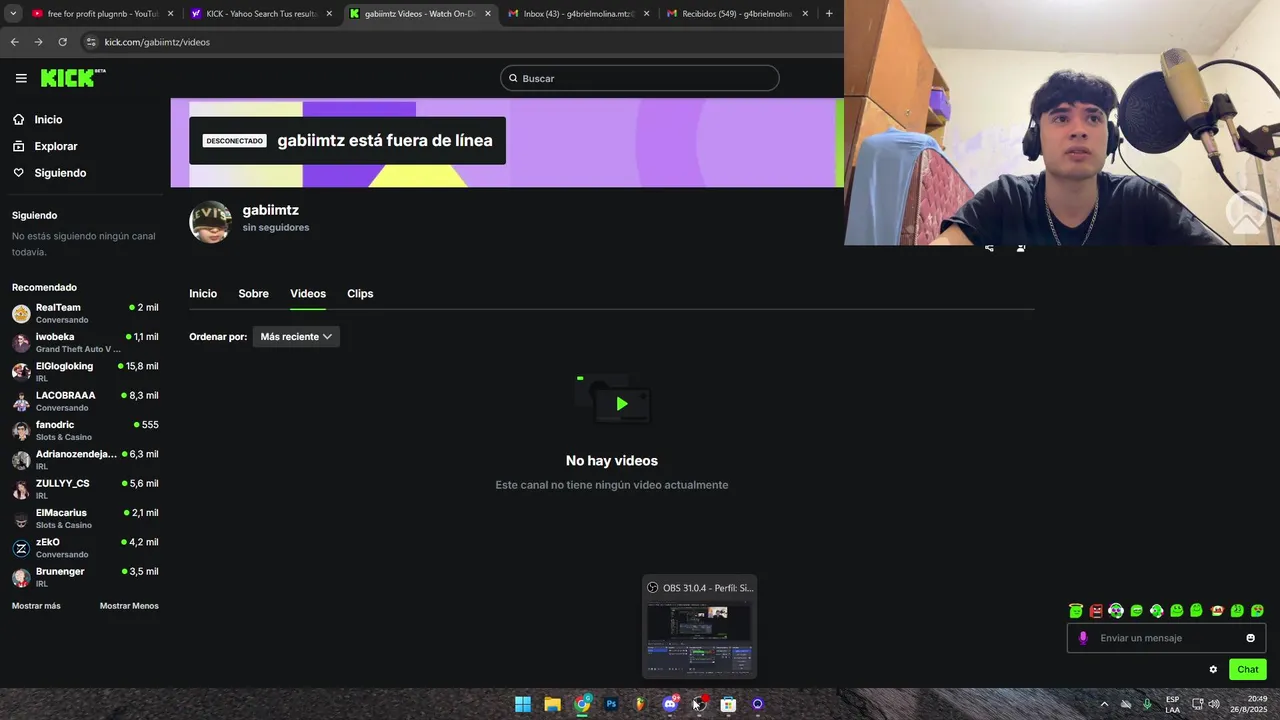Image resolution: width=1280 pixels, height=720 pixels.
Task: Open recommended channel ElGlogloking
Action: pyautogui.click(x=85, y=372)
